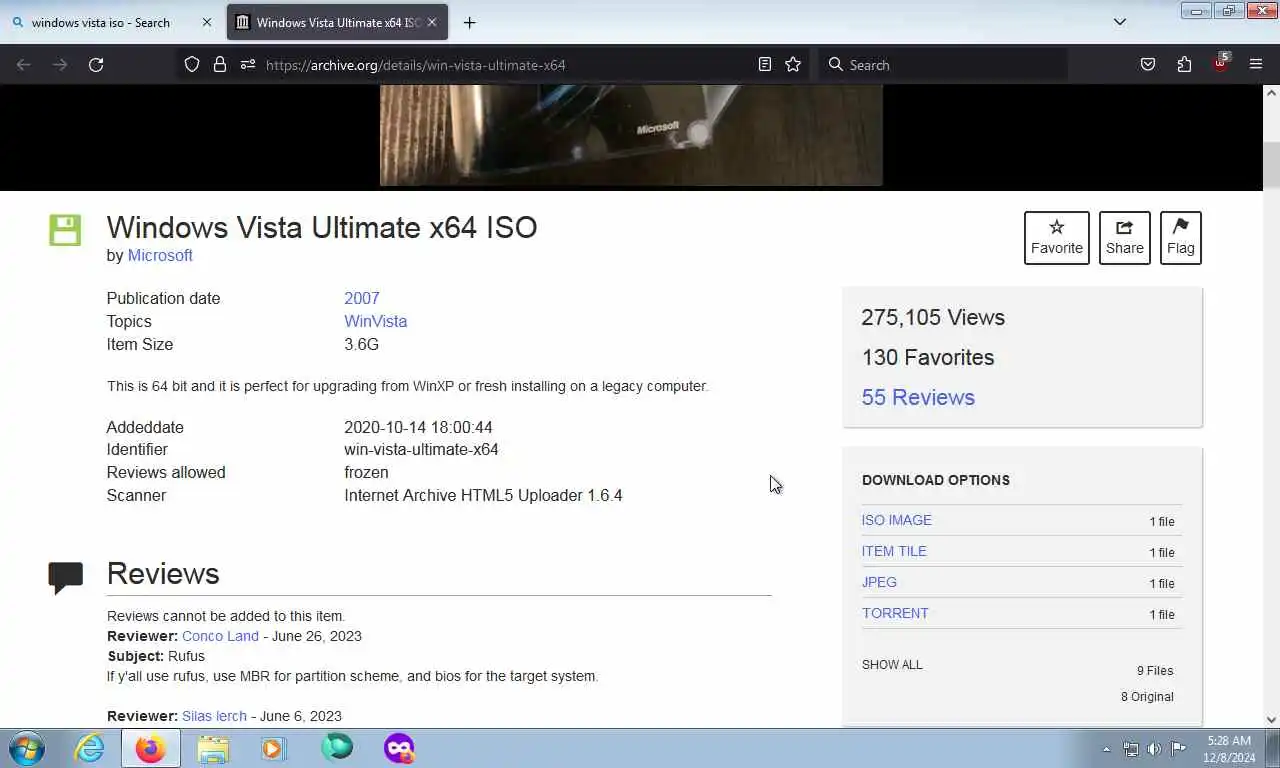The width and height of the screenshot is (1280, 768).
Task: Download the JPEG file
Action: click(x=879, y=582)
